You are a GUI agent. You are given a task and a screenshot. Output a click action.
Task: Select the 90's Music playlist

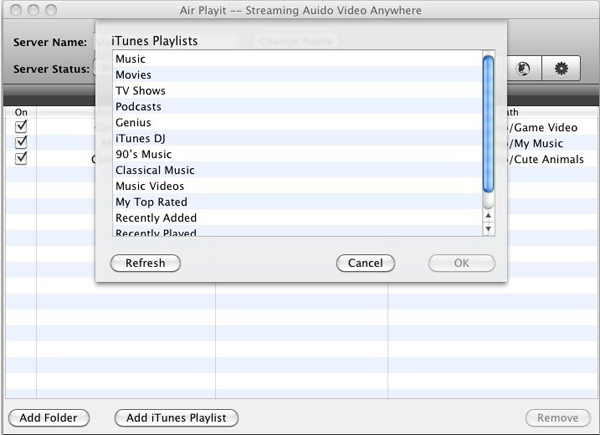pos(298,154)
